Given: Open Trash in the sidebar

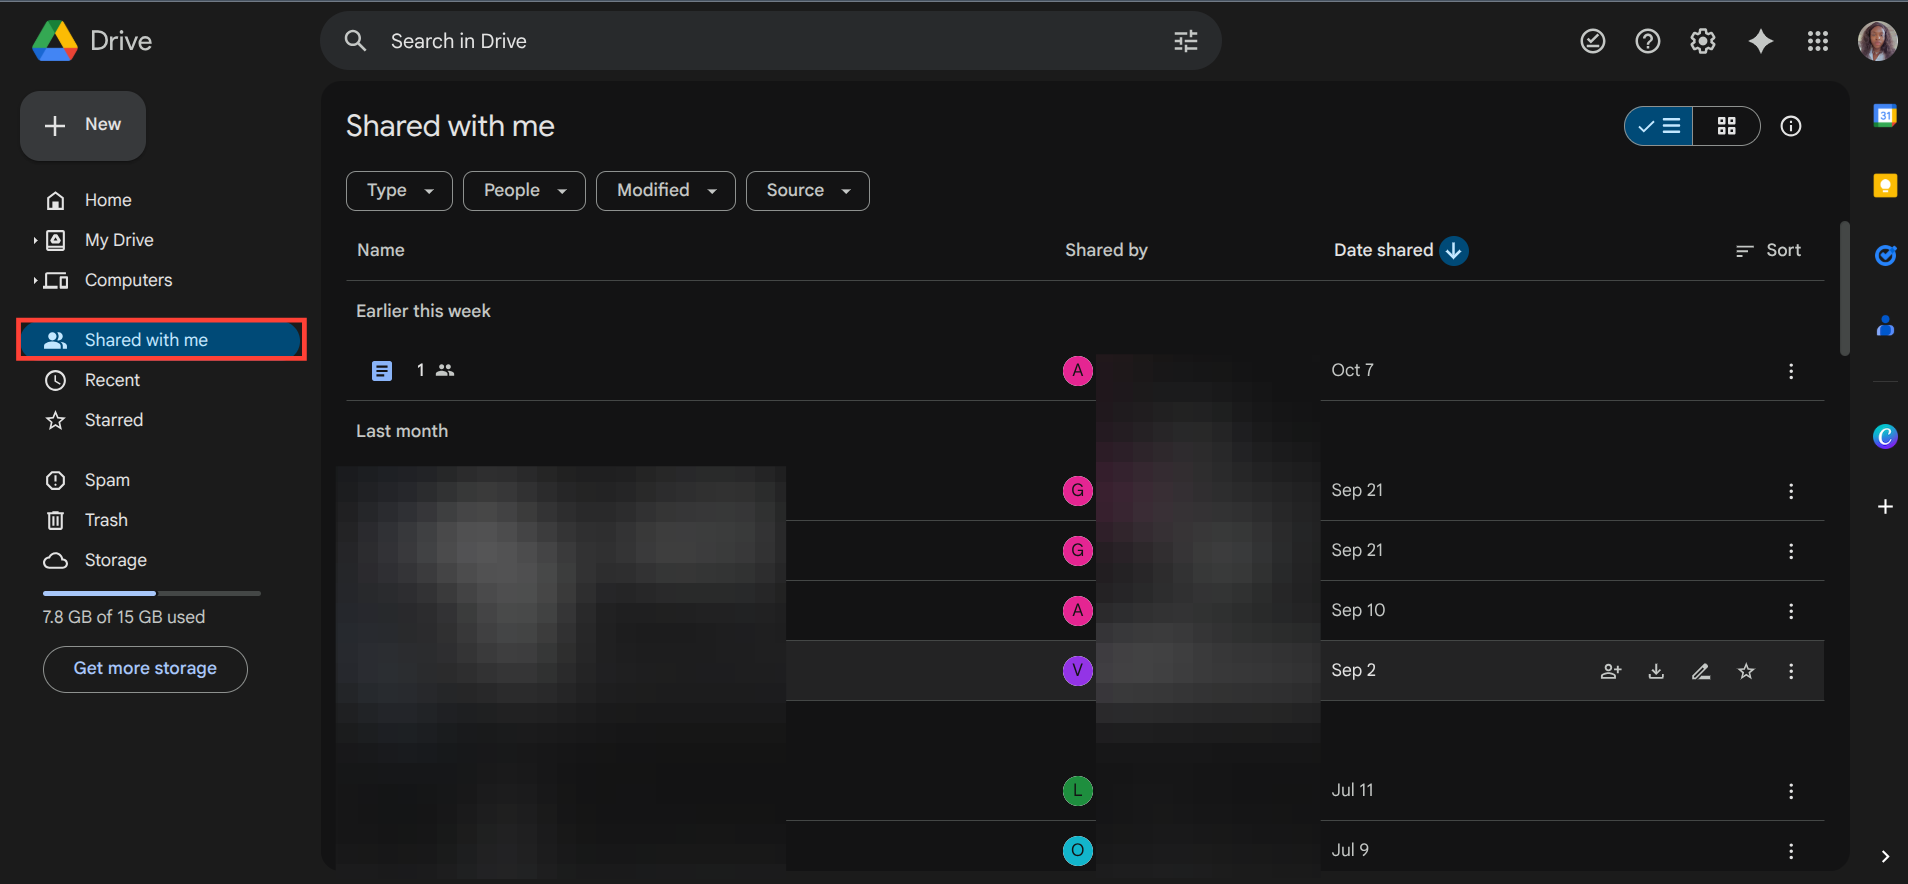Looking at the screenshot, I should (x=106, y=520).
